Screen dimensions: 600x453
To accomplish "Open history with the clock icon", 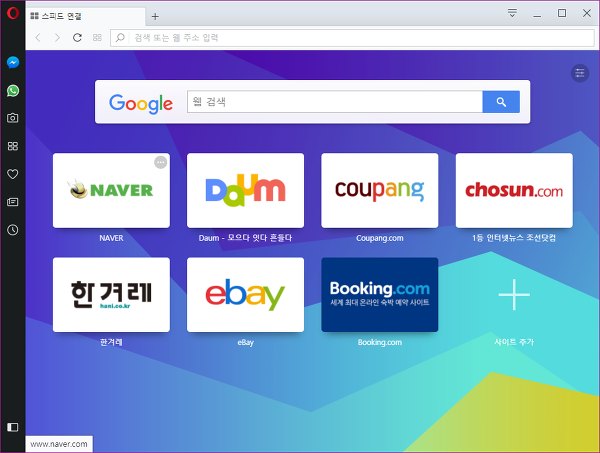I will coord(13,230).
